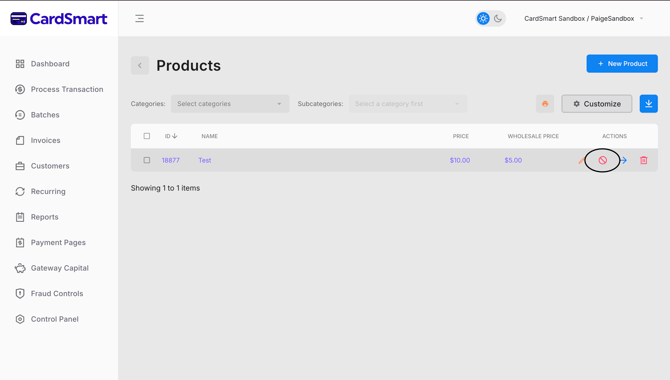Switch to light mode sun icon
Screen dimensions: 670x380
pyautogui.click(x=483, y=18)
